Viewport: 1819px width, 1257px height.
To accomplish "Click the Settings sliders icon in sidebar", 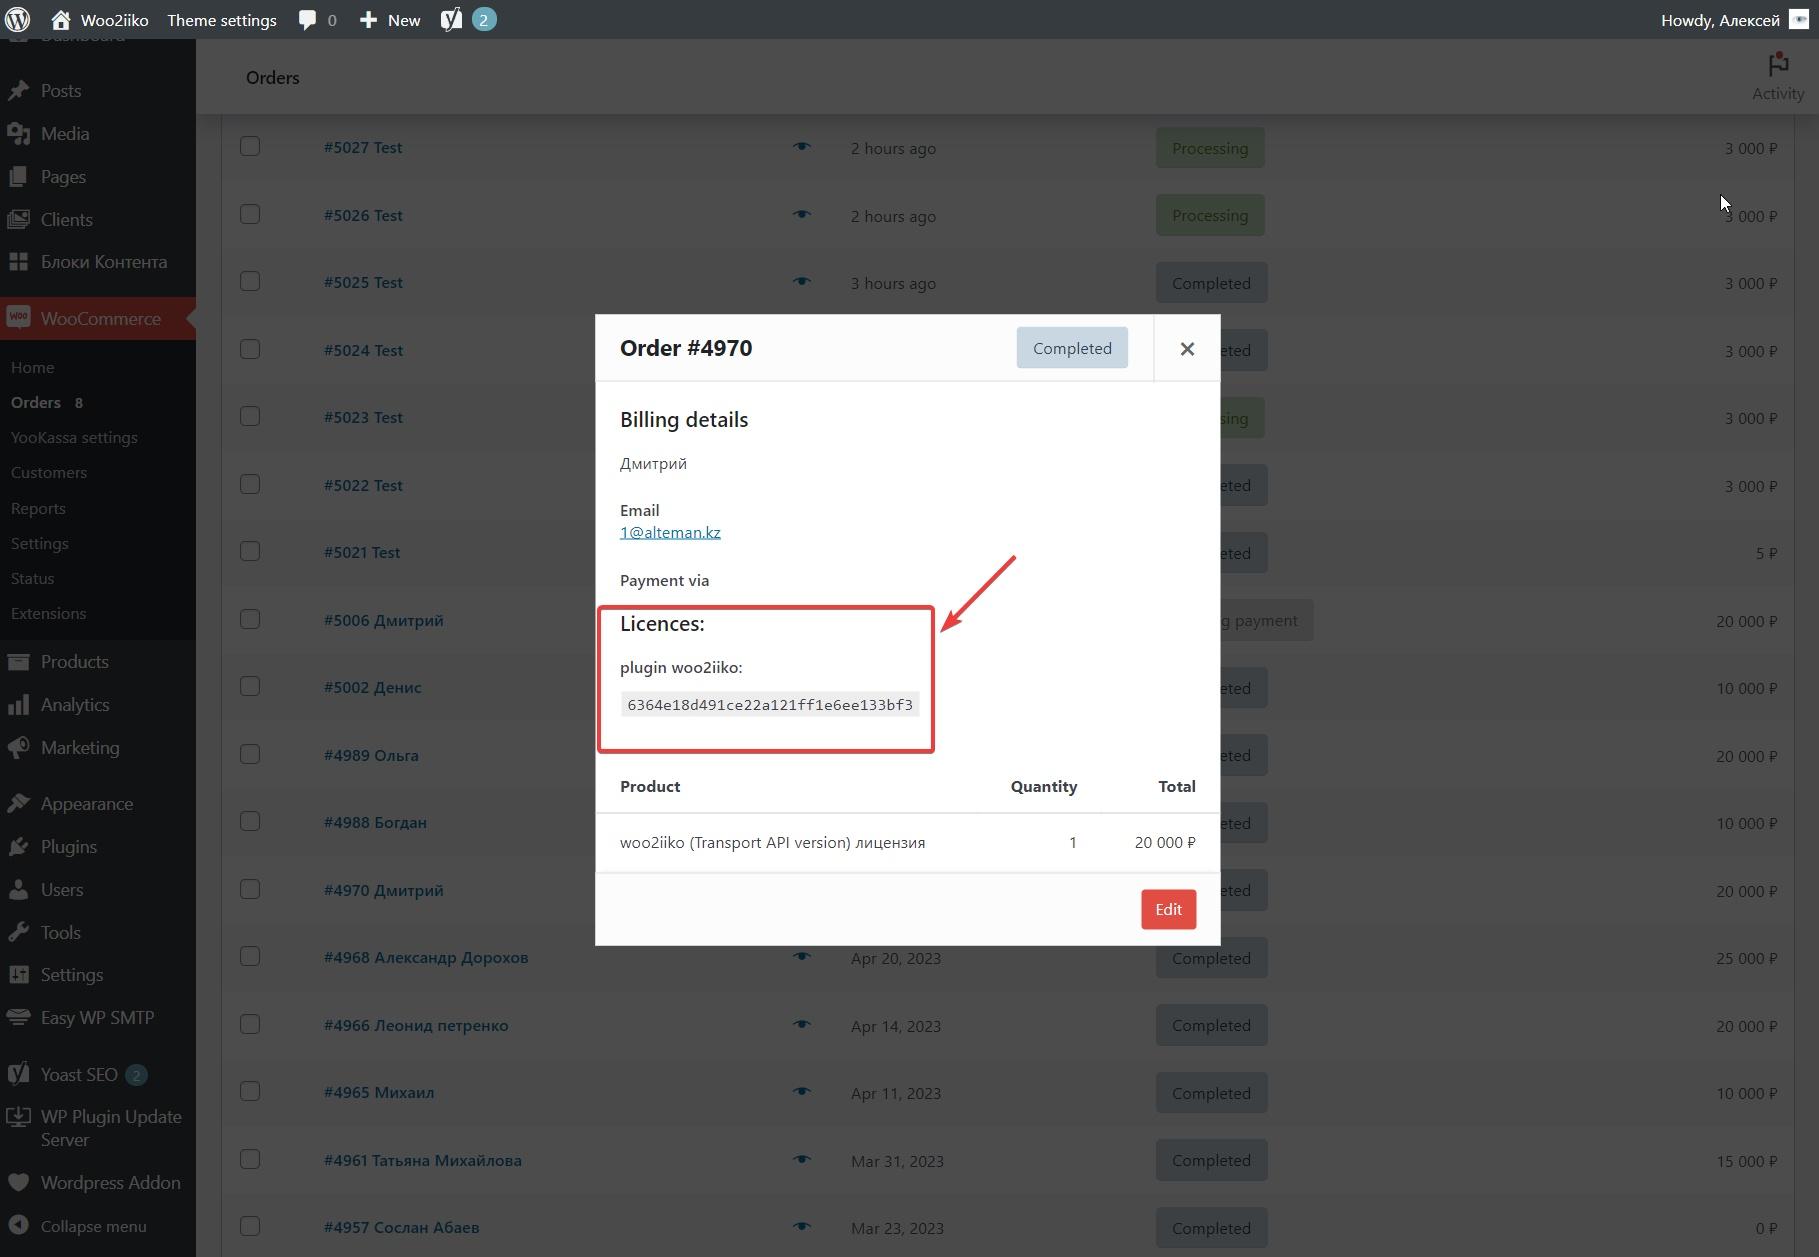I will (18, 975).
